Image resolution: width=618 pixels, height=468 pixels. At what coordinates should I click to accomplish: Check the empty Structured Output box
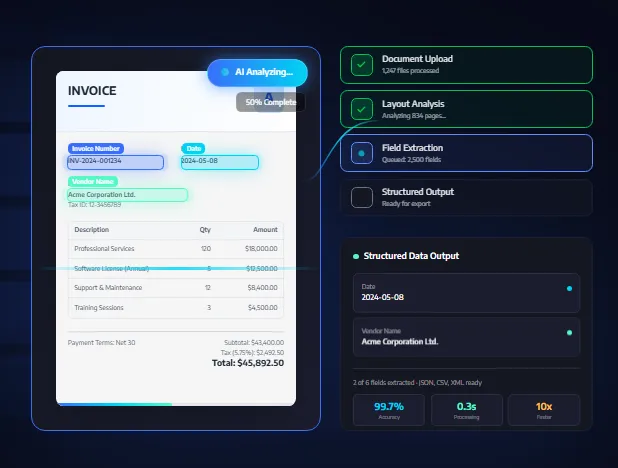(x=362, y=197)
